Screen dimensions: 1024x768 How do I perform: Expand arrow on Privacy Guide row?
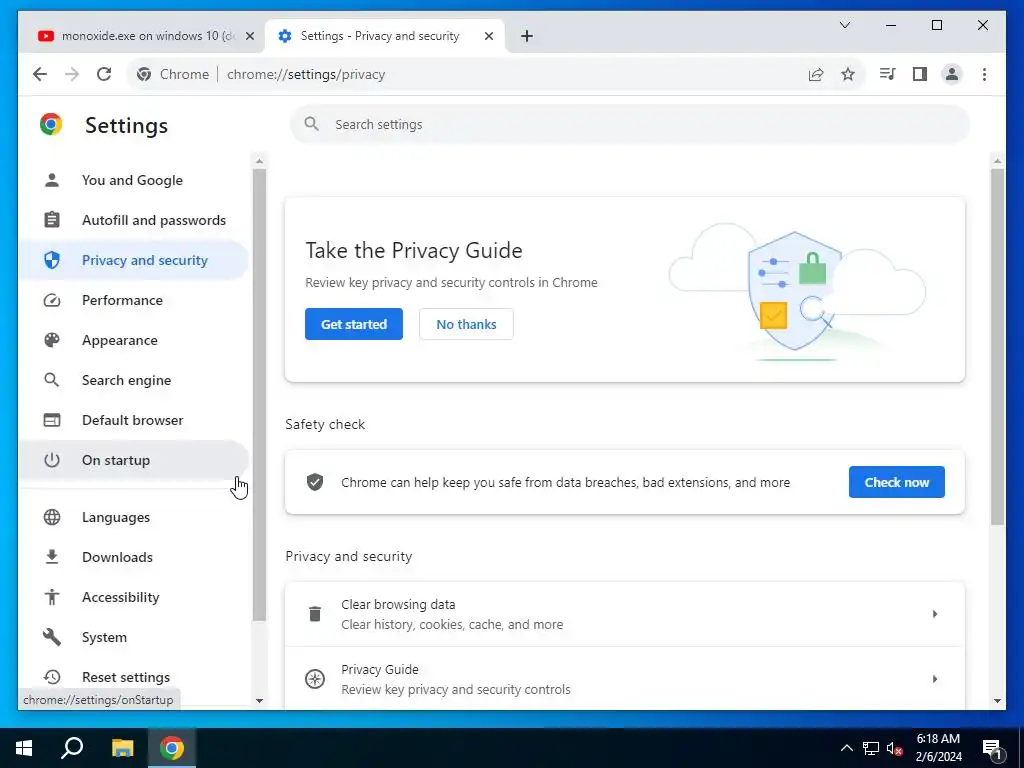tap(935, 679)
